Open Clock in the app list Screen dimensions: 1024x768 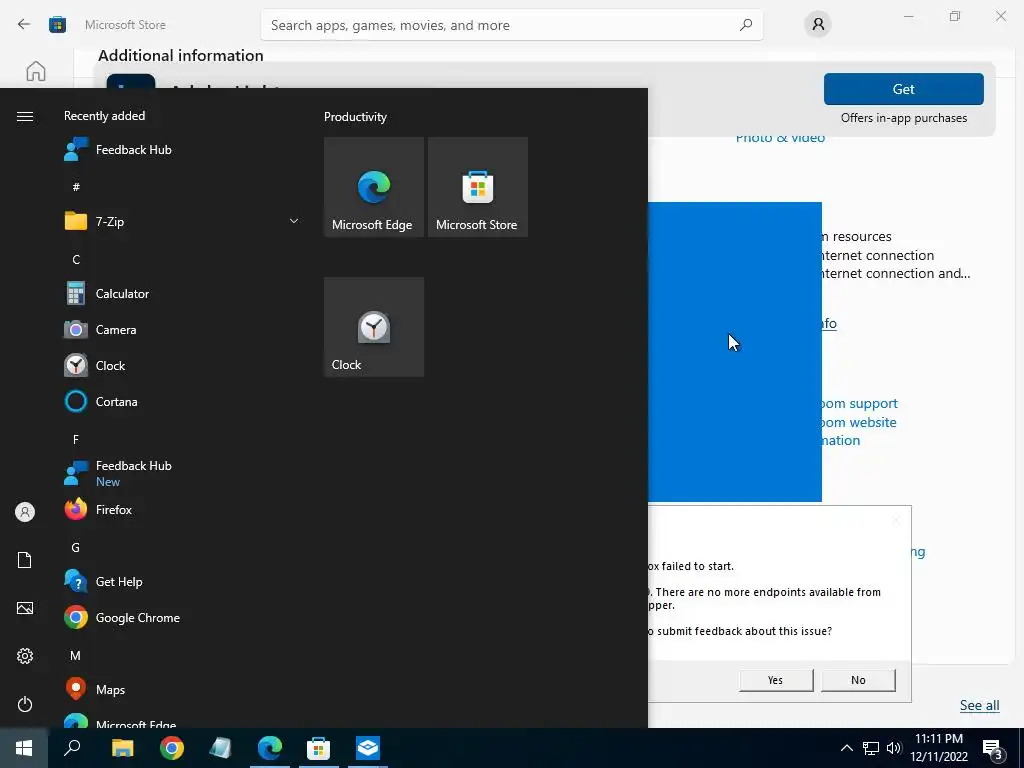pyautogui.click(x=182, y=366)
